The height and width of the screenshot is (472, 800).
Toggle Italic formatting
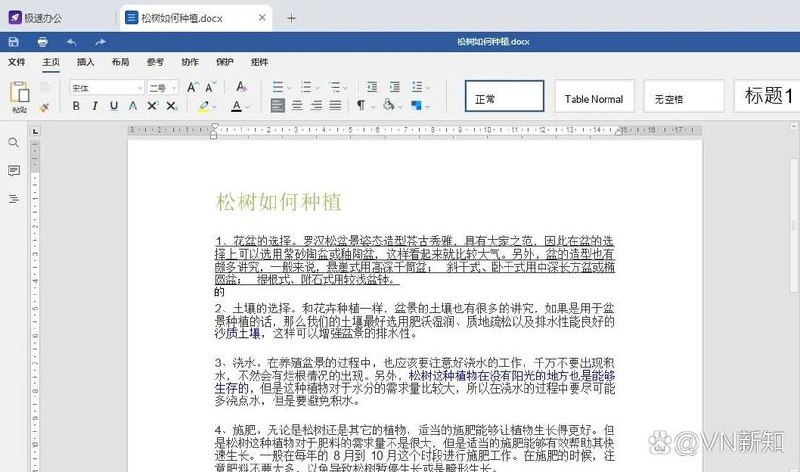(x=95, y=106)
